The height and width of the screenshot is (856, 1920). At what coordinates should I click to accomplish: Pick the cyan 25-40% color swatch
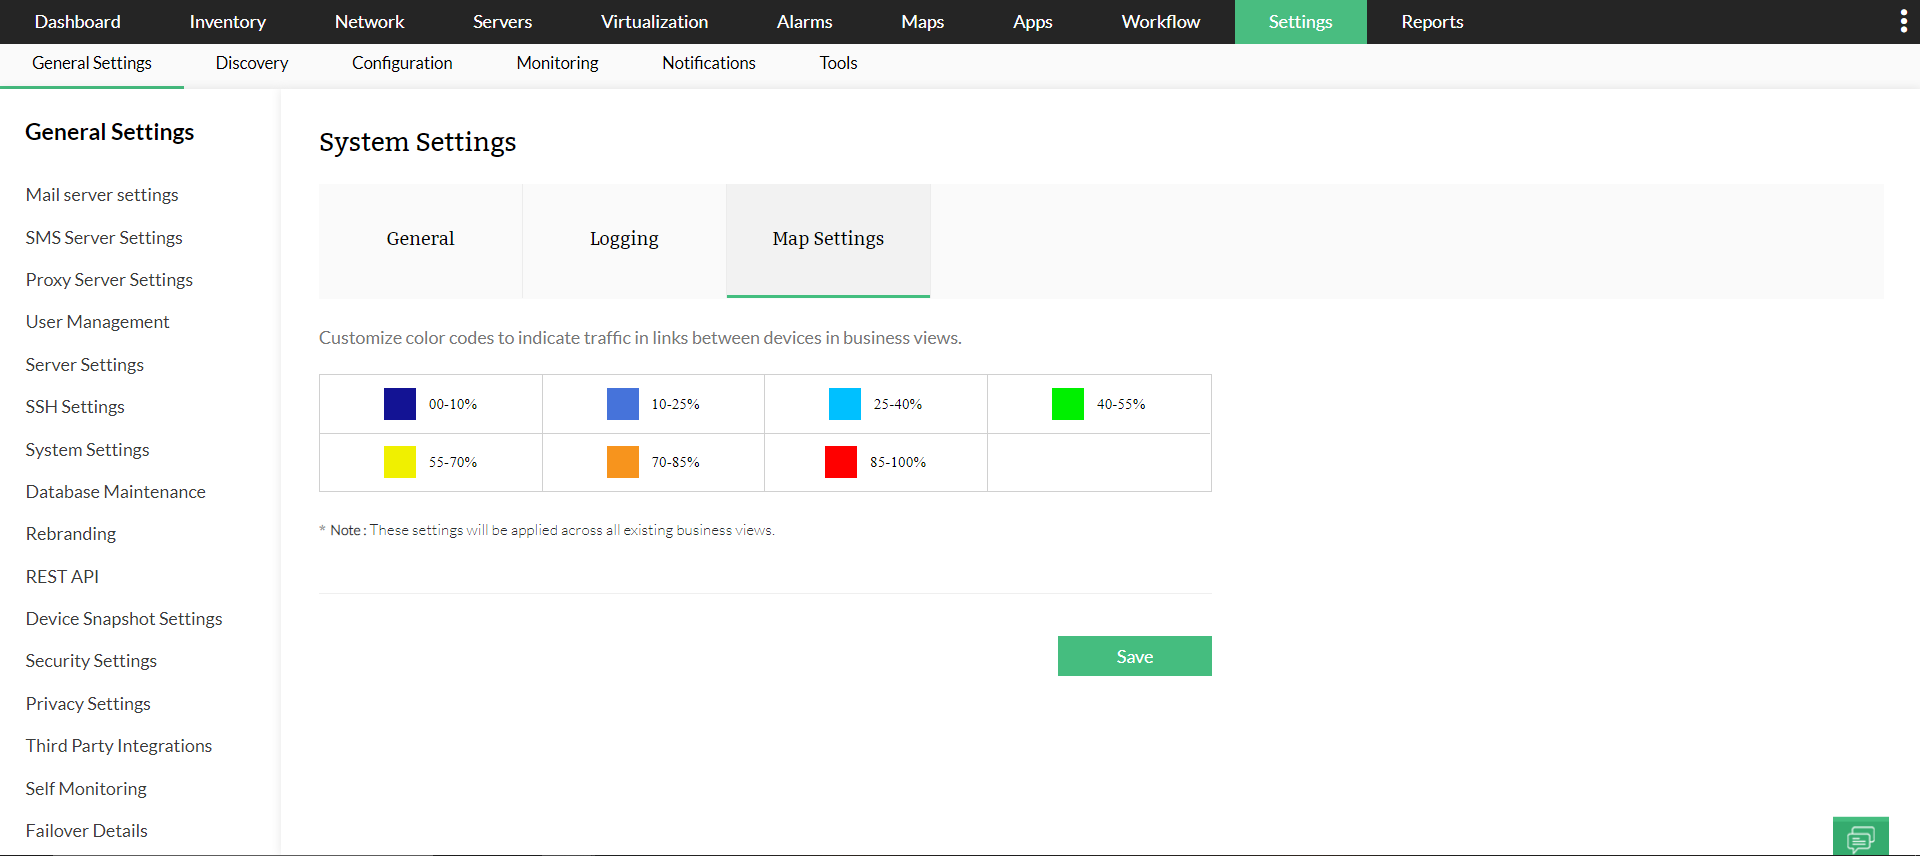[845, 404]
